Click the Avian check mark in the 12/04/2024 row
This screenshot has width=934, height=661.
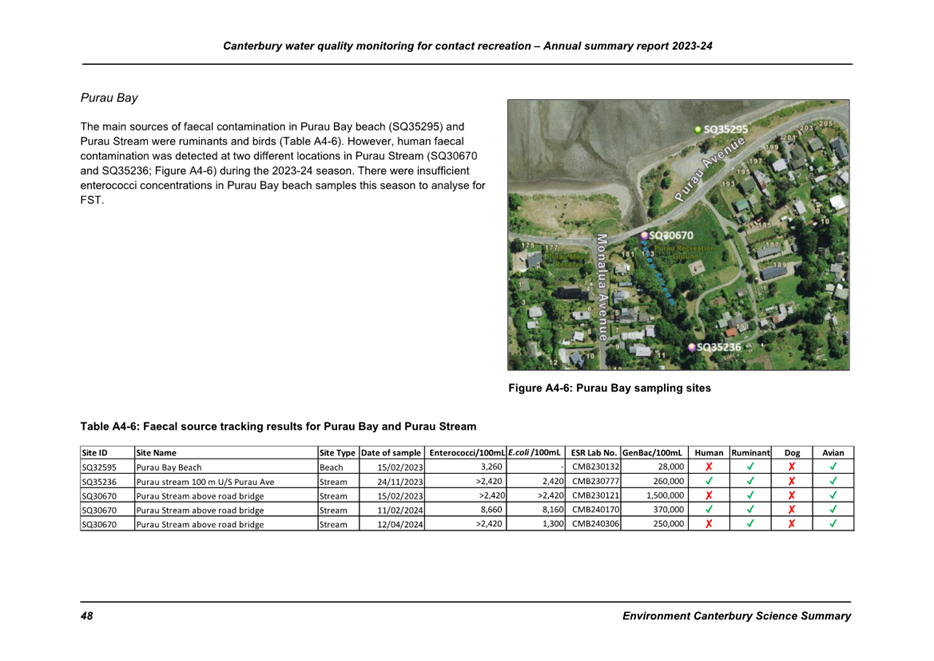[833, 524]
